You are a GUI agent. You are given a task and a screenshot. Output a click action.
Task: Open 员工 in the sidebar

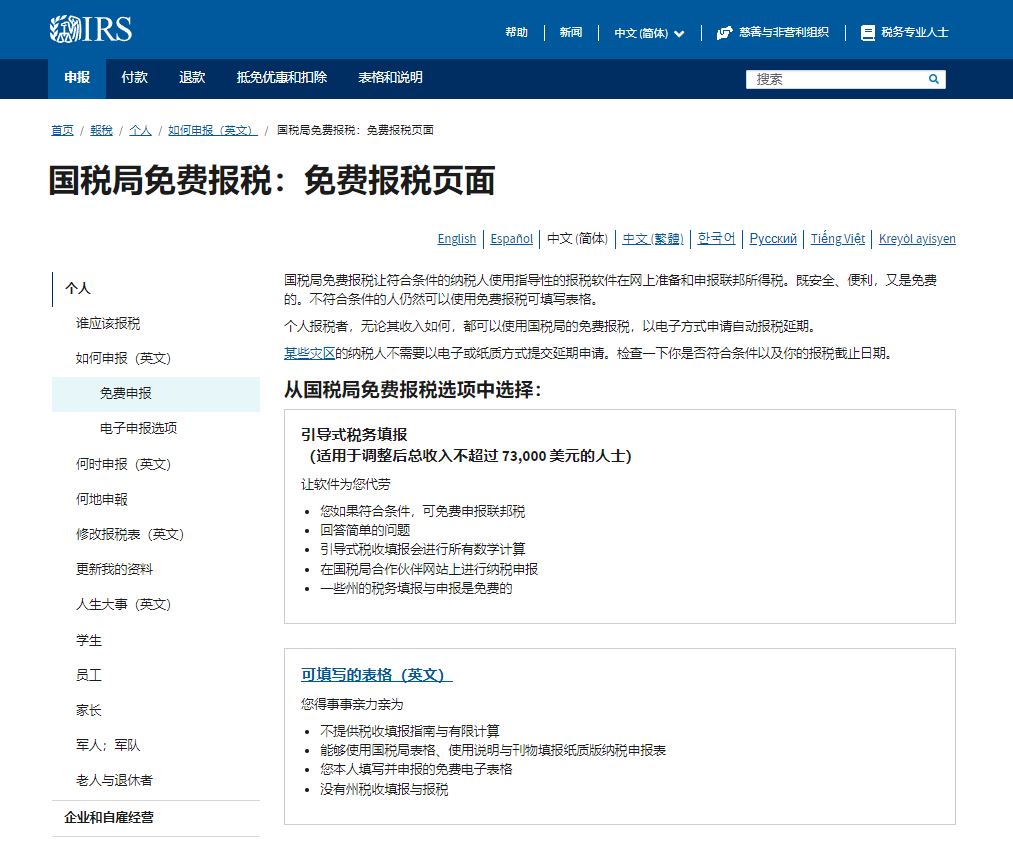click(x=89, y=676)
